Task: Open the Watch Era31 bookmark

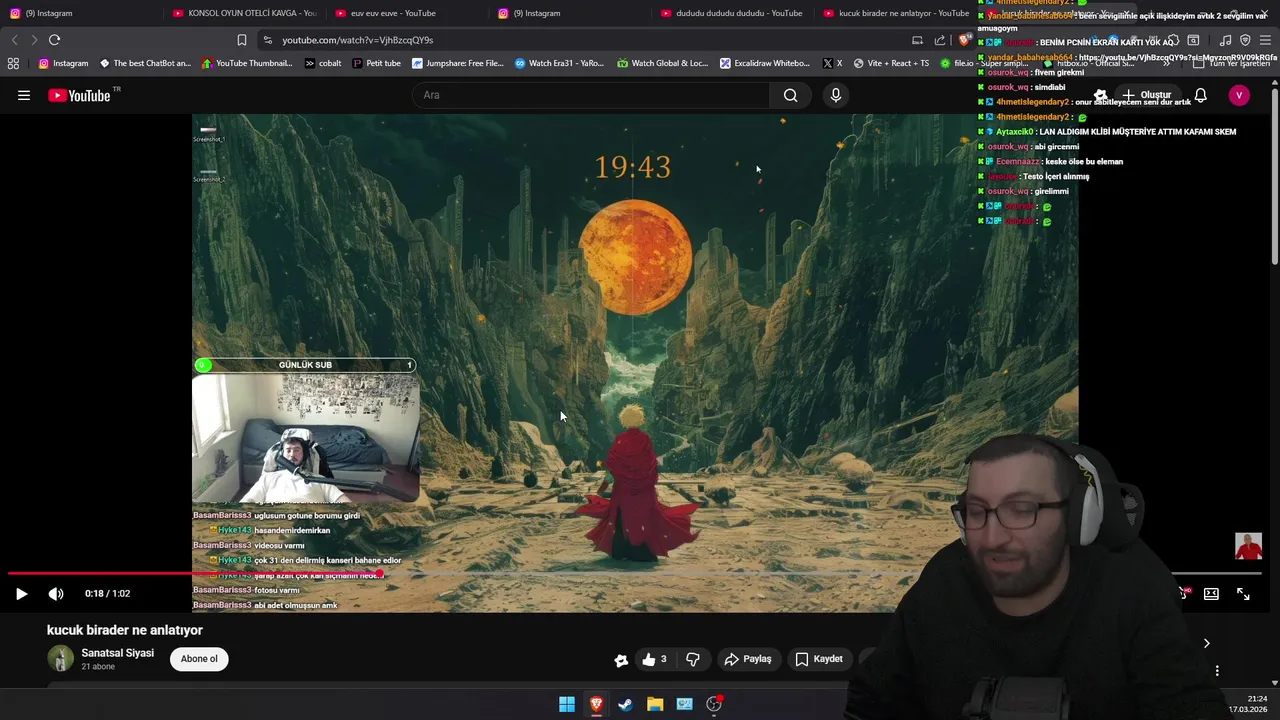Action: tap(559, 63)
